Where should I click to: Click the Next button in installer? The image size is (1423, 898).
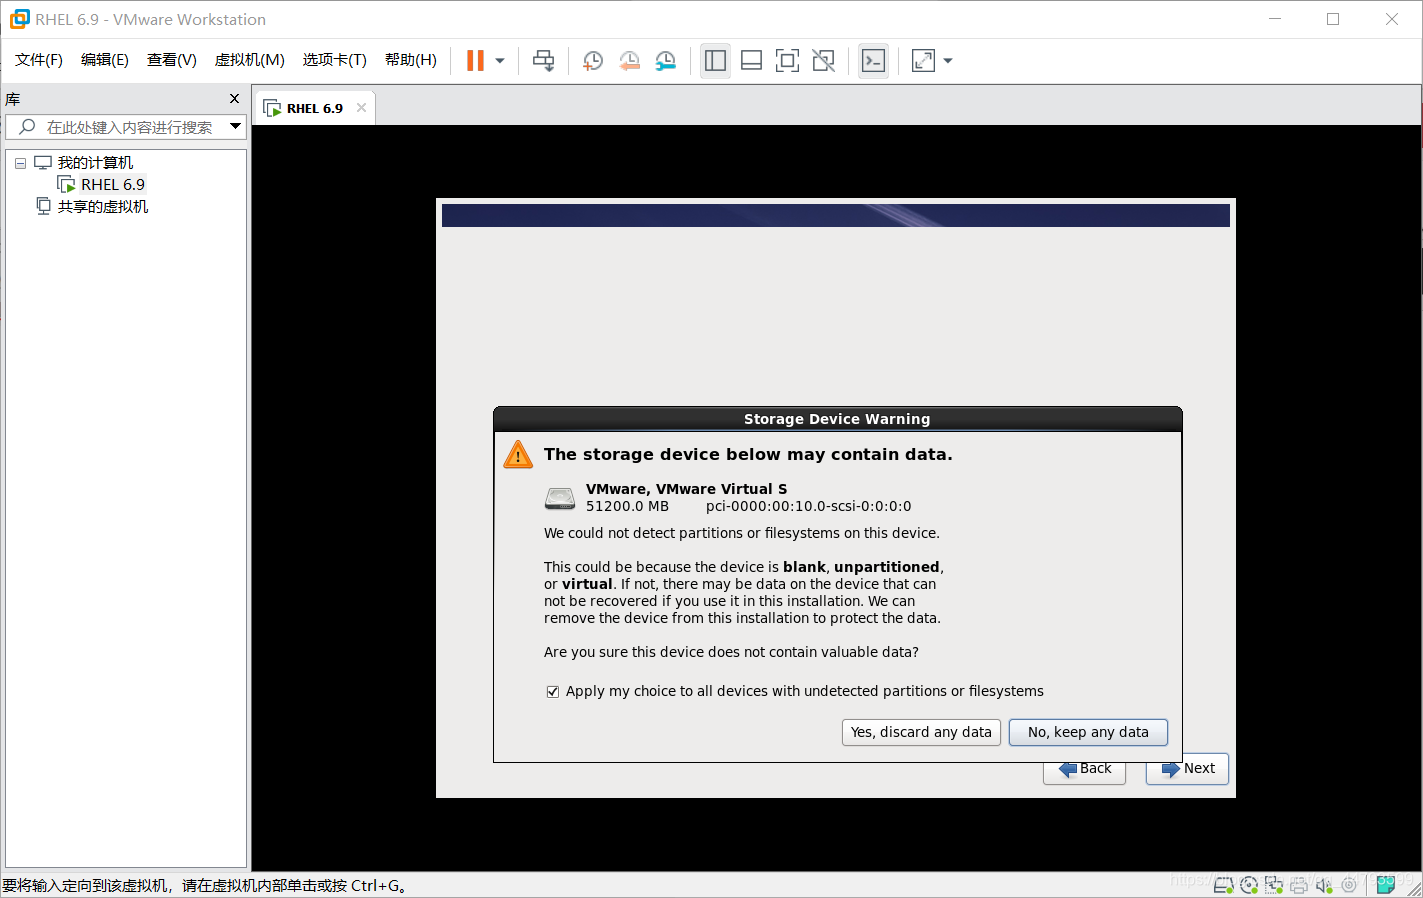pyautogui.click(x=1187, y=768)
